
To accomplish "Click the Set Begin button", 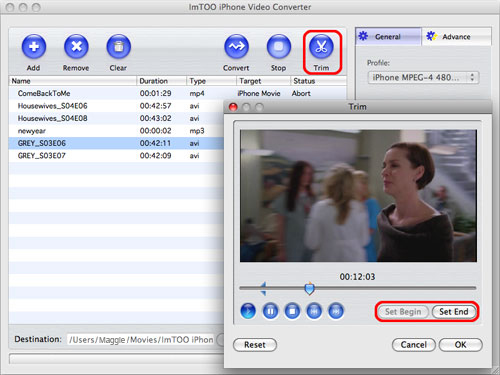I will [x=403, y=312].
